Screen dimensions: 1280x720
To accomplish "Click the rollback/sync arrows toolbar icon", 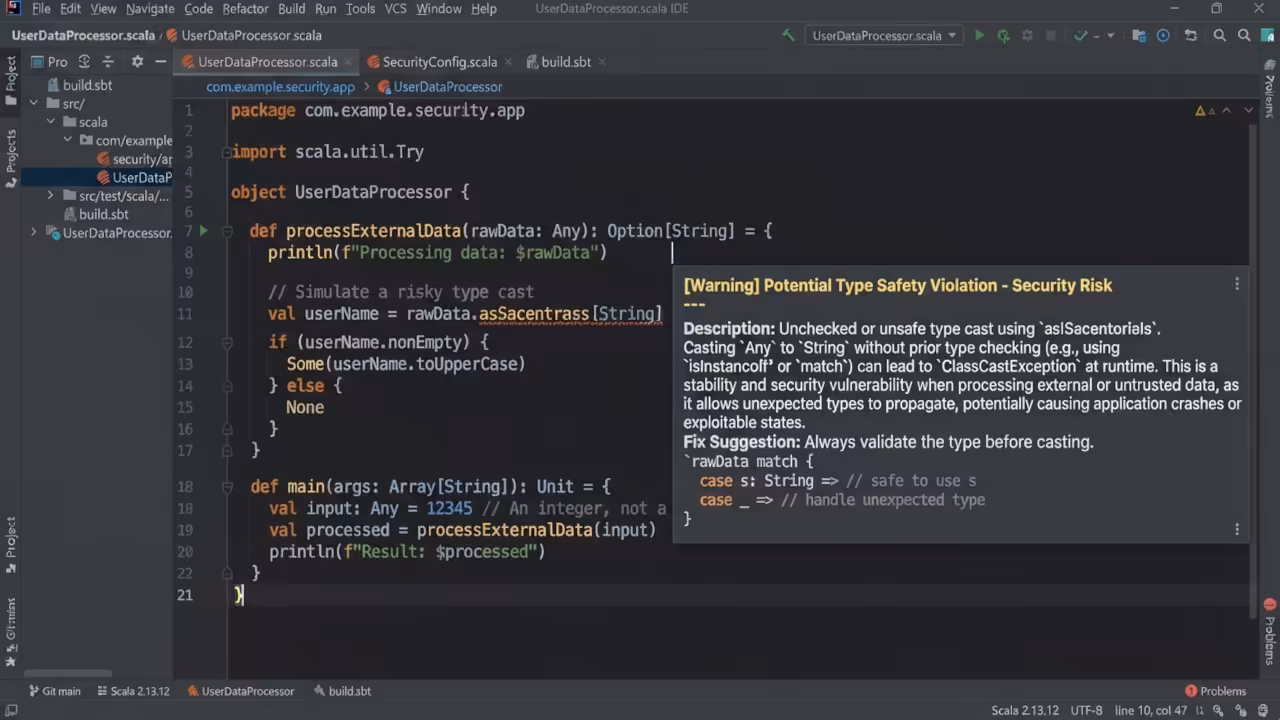I will click(x=1190, y=35).
